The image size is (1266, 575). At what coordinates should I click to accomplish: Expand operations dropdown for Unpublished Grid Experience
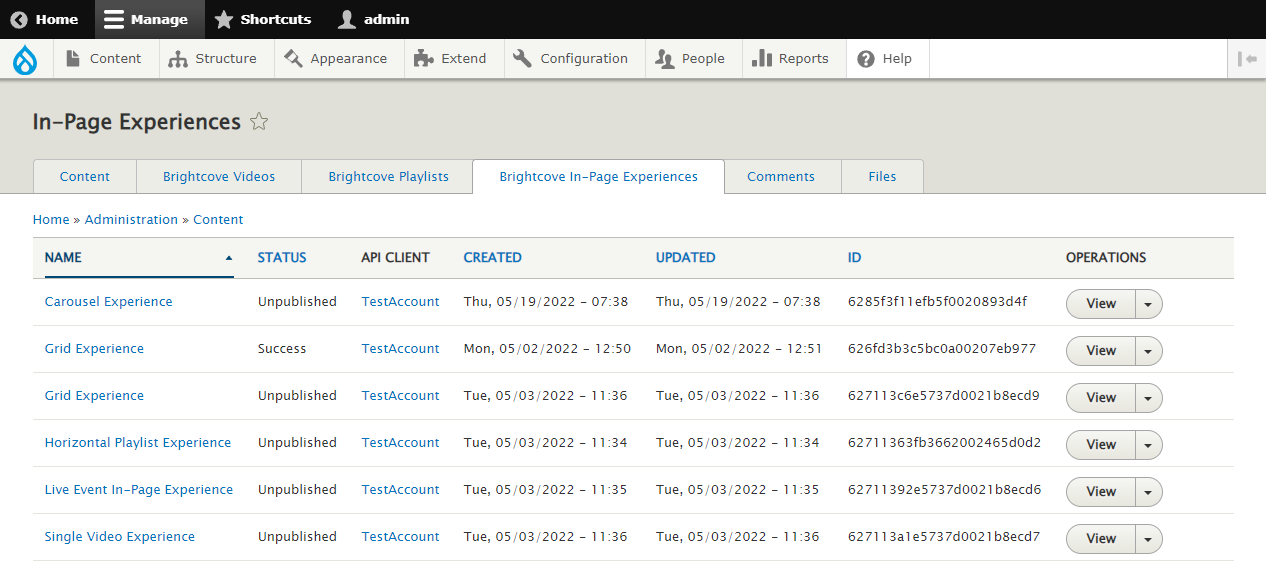click(1149, 398)
